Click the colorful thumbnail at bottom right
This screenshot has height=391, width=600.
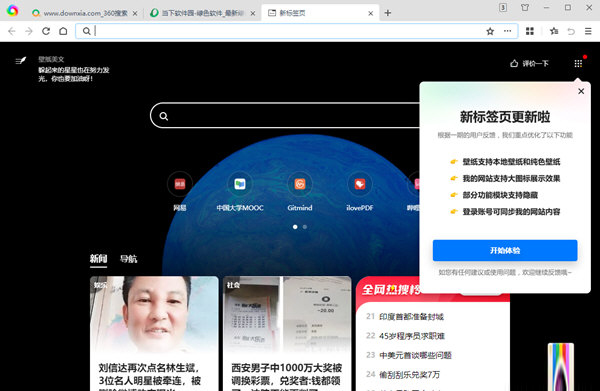click(561, 367)
